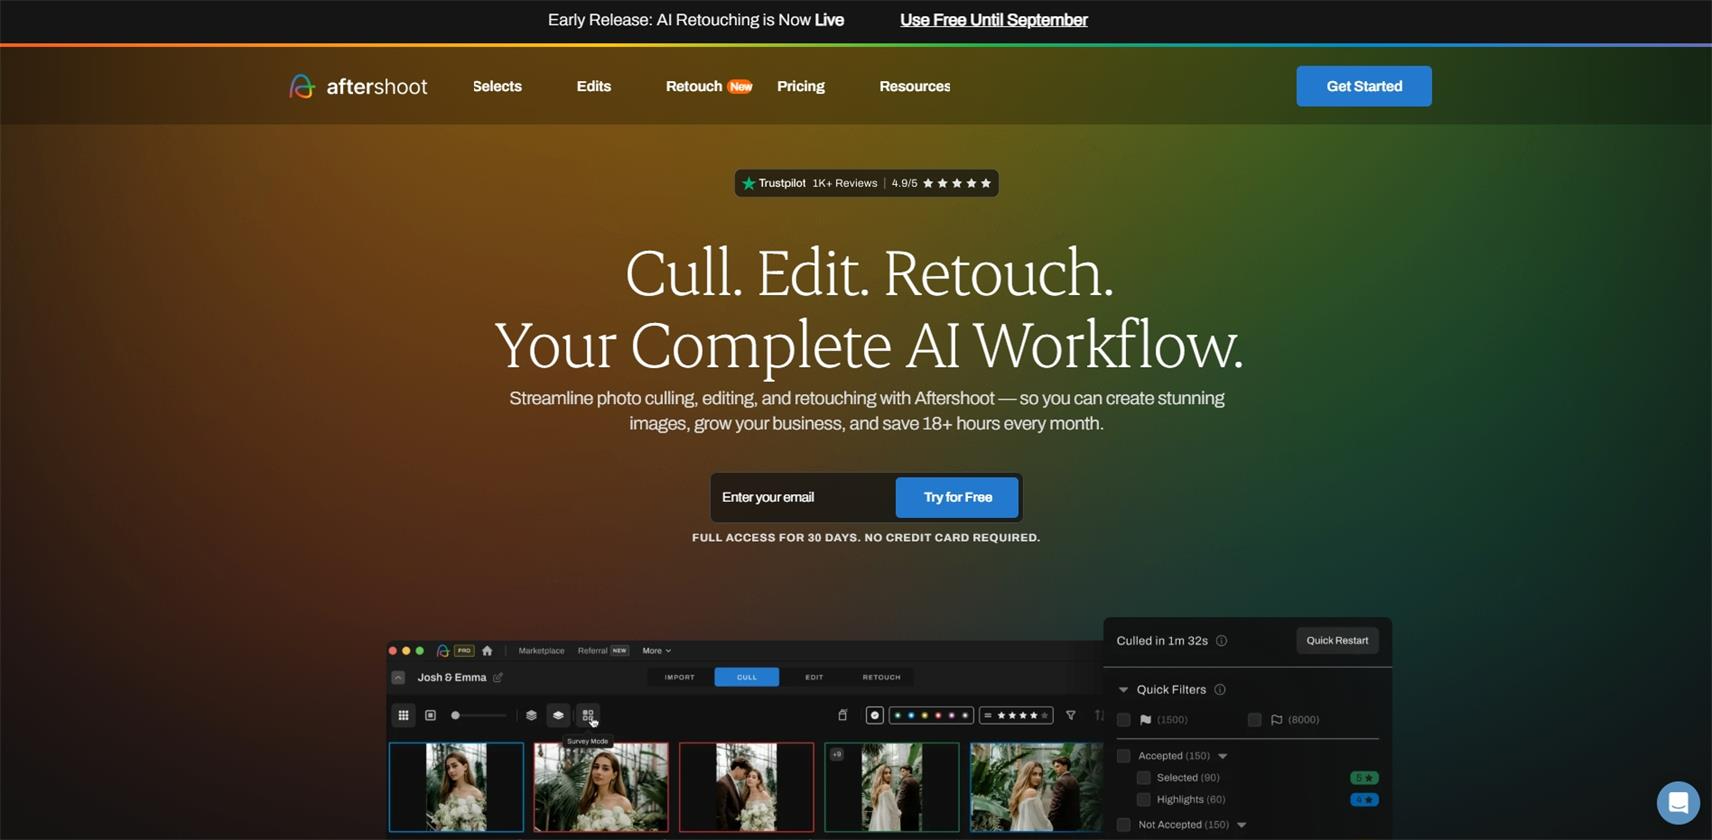This screenshot has height=840, width=1712.
Task: Click the Try for Free button
Action: [x=958, y=497]
